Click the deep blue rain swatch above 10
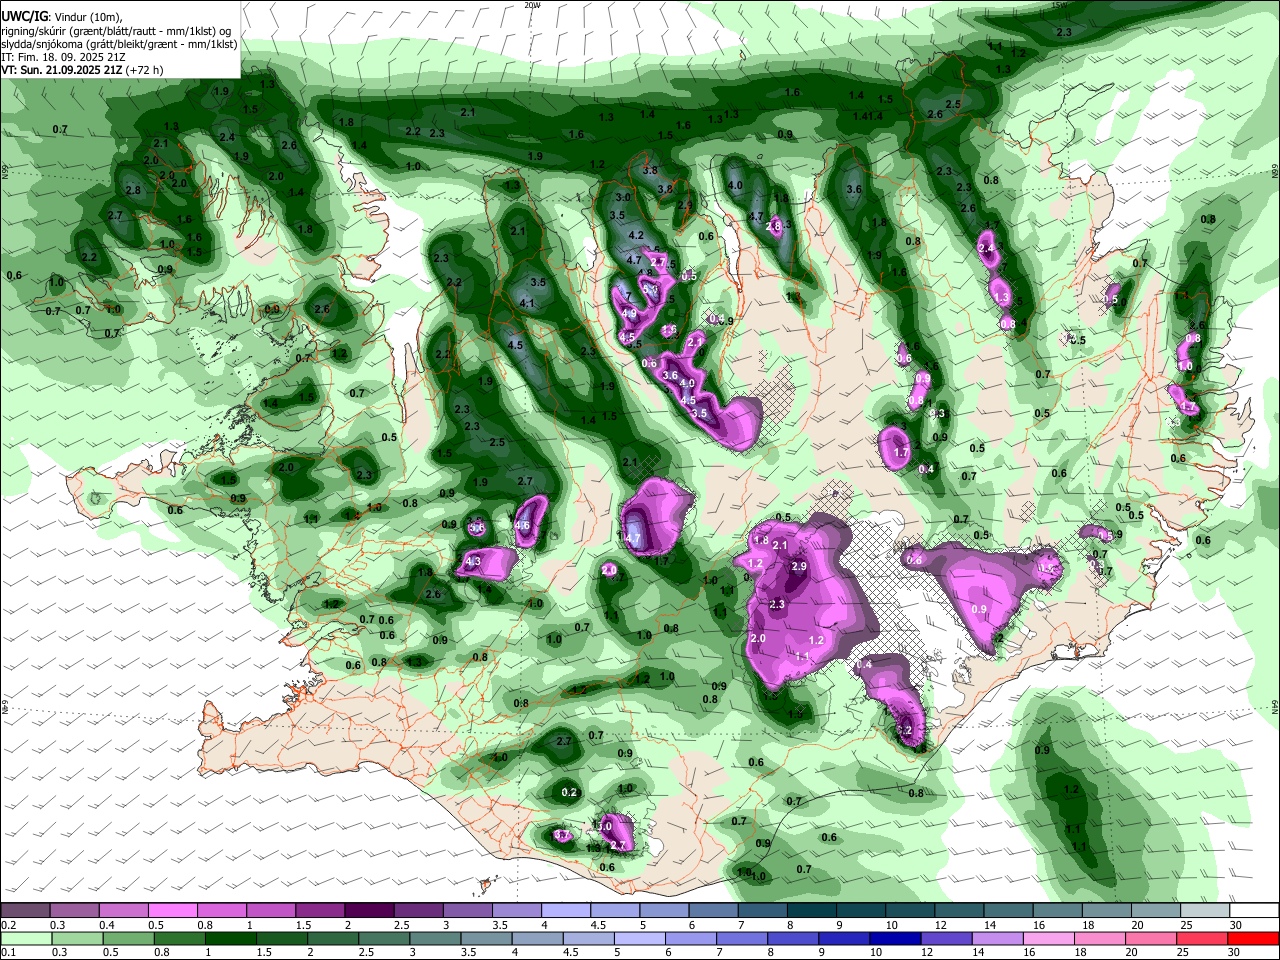1280x960 pixels. click(896, 938)
